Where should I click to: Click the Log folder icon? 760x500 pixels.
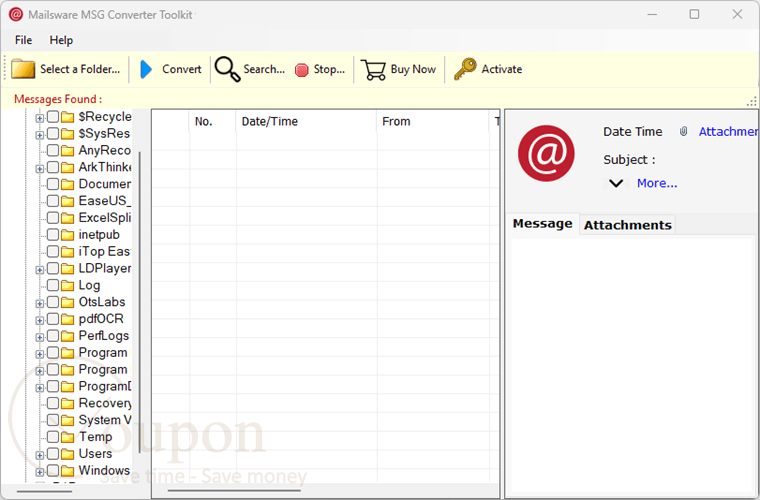[x=67, y=285]
